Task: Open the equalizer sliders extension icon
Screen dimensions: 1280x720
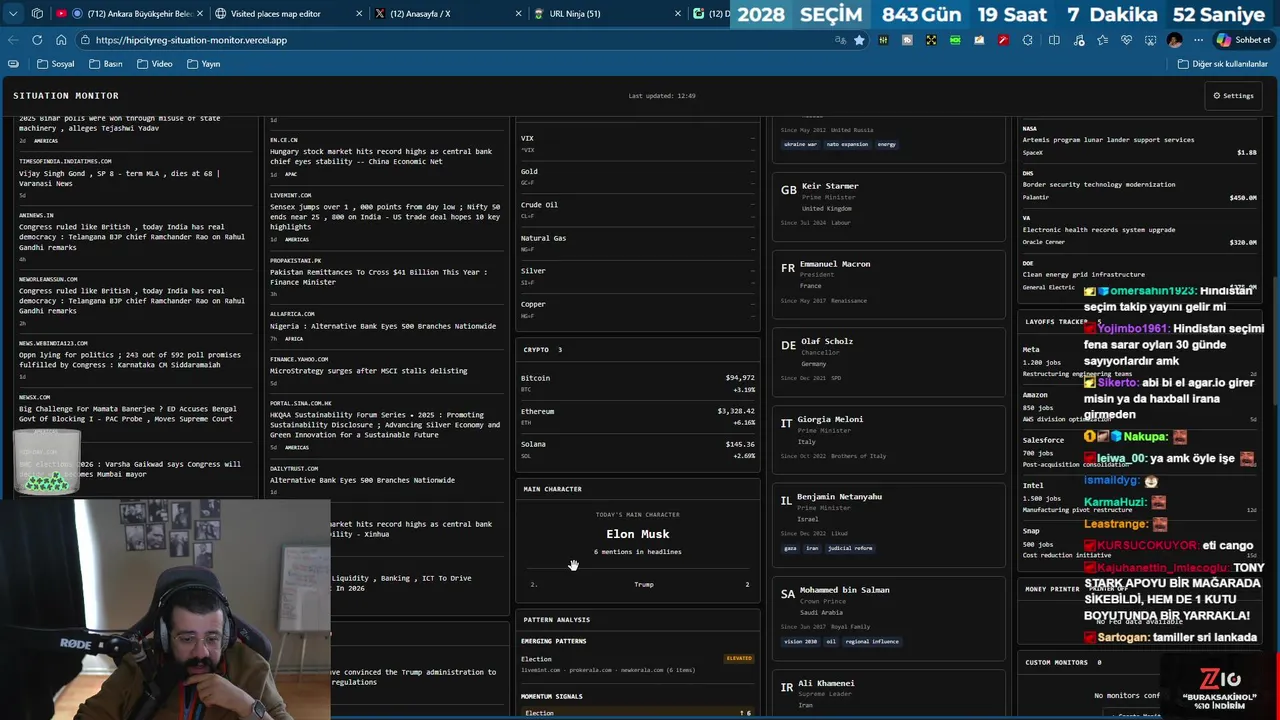Action: click(x=883, y=40)
